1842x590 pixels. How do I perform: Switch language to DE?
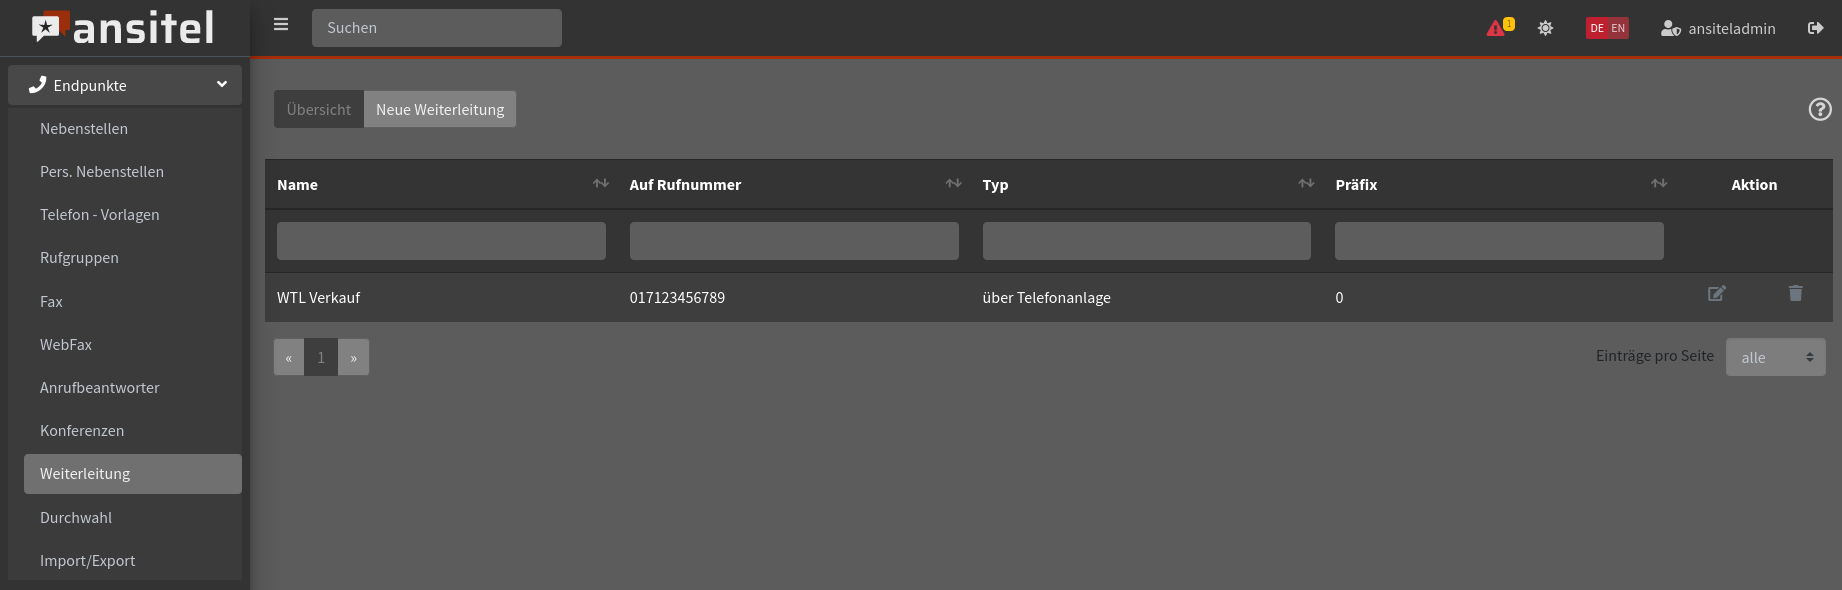point(1597,28)
